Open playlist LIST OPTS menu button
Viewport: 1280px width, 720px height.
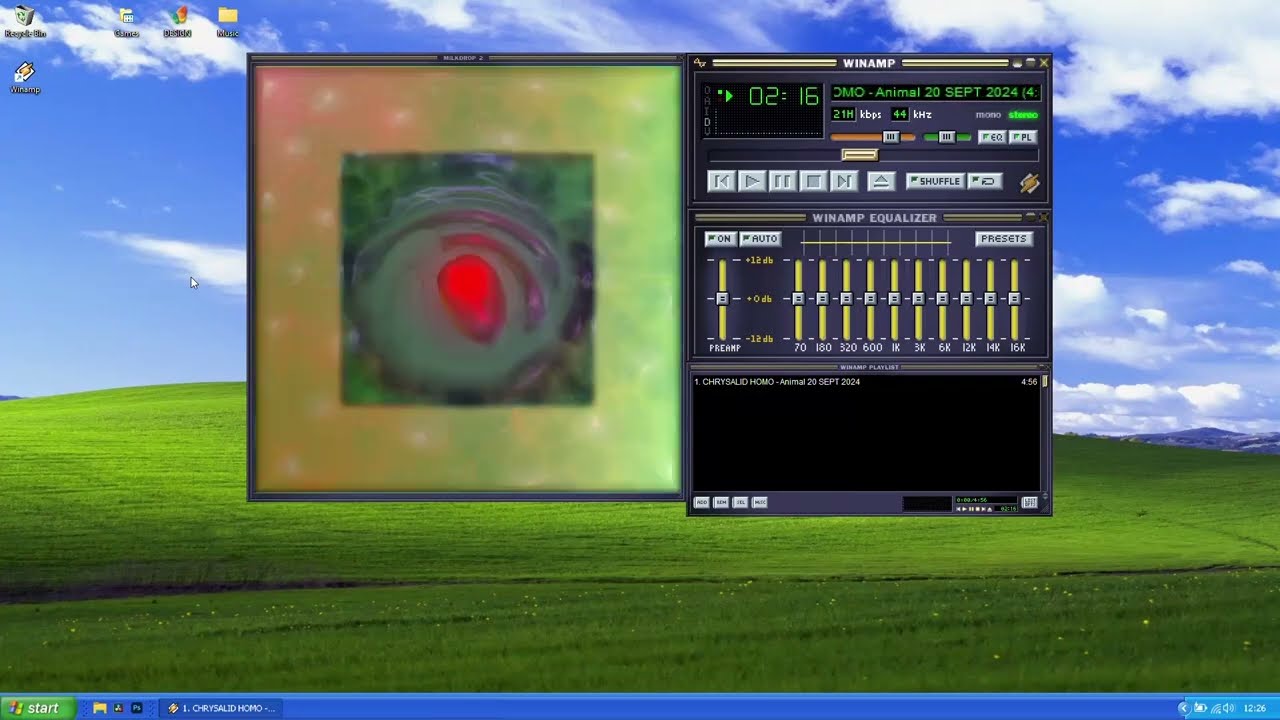point(1029,502)
